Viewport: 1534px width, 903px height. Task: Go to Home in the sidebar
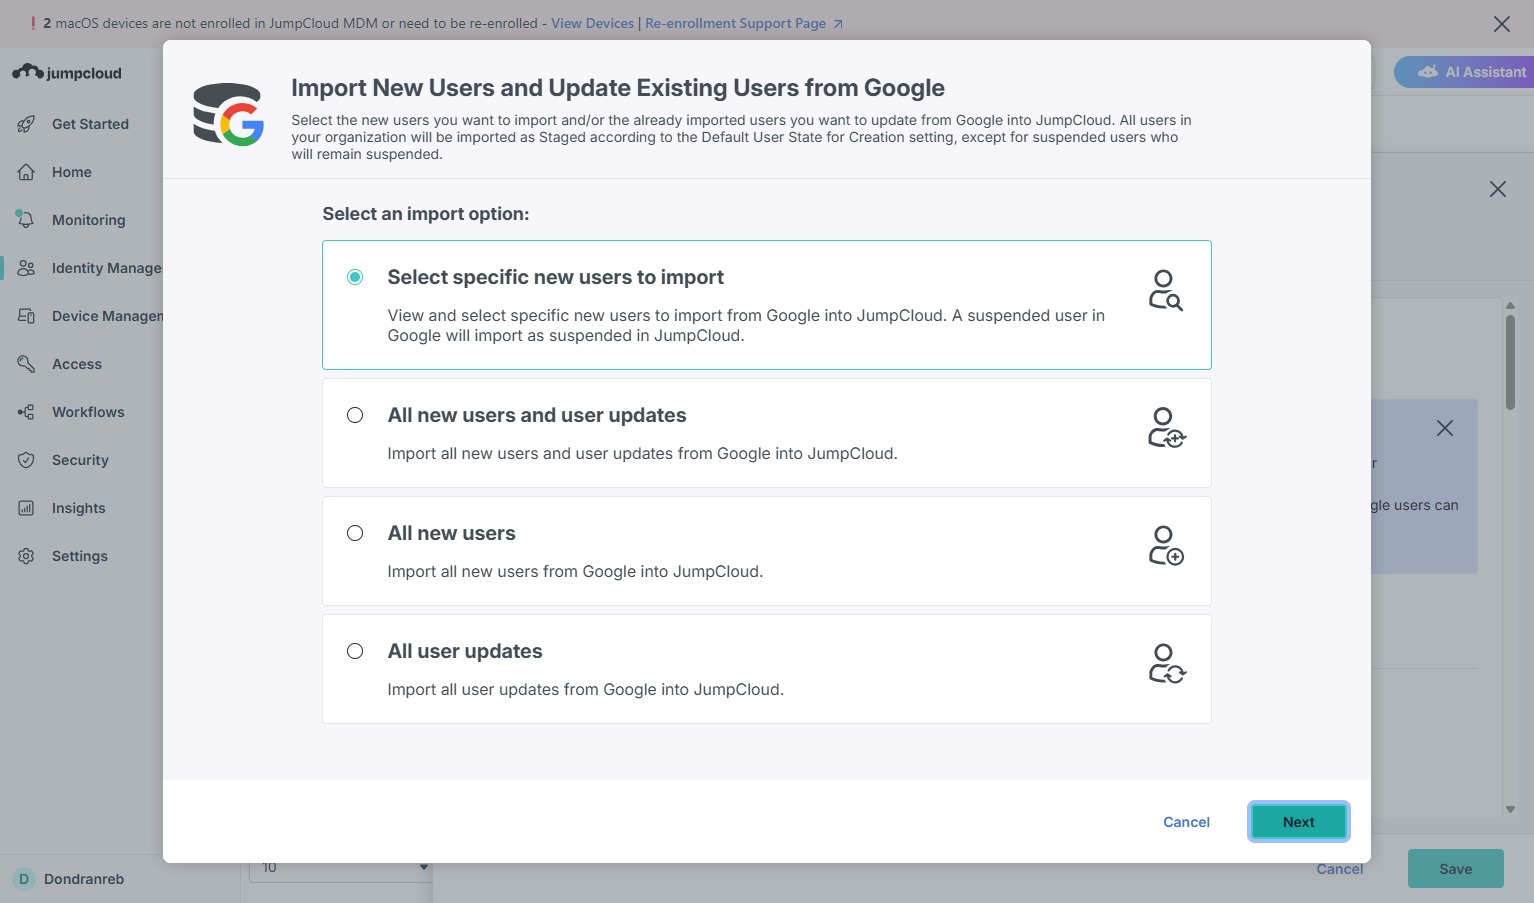72,172
